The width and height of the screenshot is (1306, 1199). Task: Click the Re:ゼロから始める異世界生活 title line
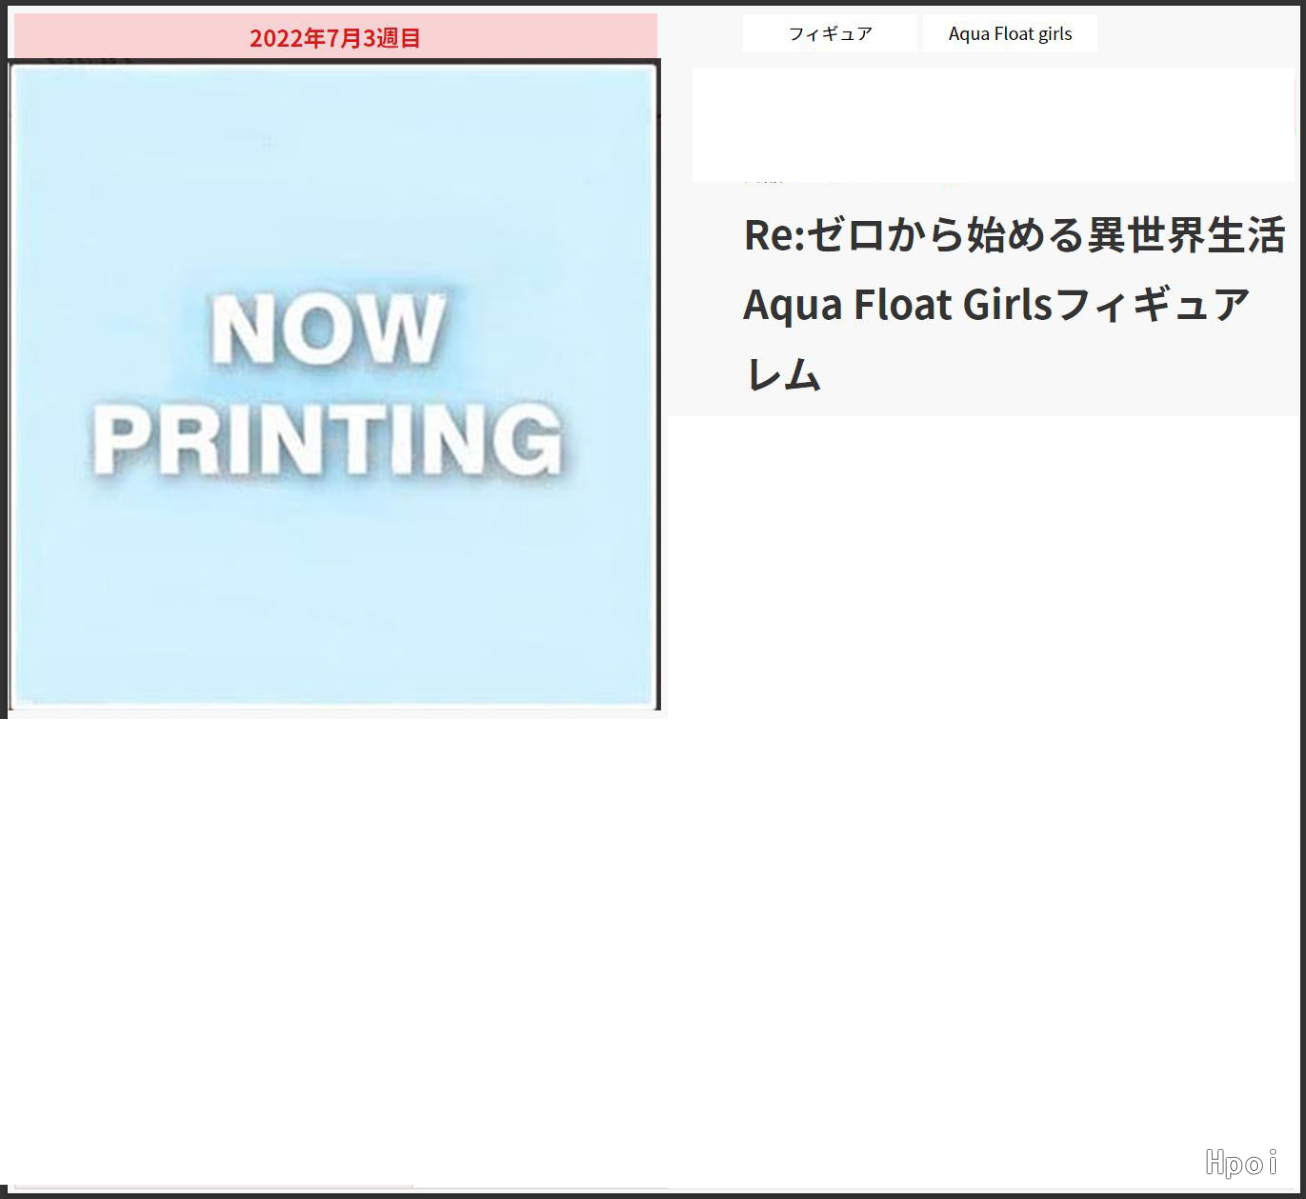pyautogui.click(x=1013, y=236)
